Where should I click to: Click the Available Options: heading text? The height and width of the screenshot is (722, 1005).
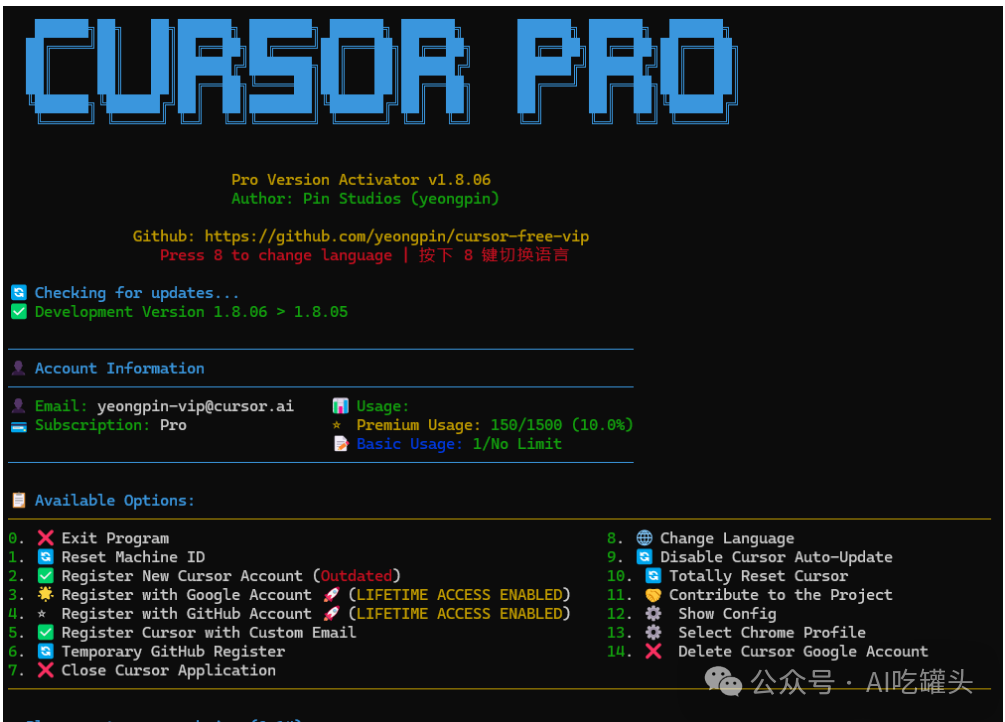tap(114, 501)
